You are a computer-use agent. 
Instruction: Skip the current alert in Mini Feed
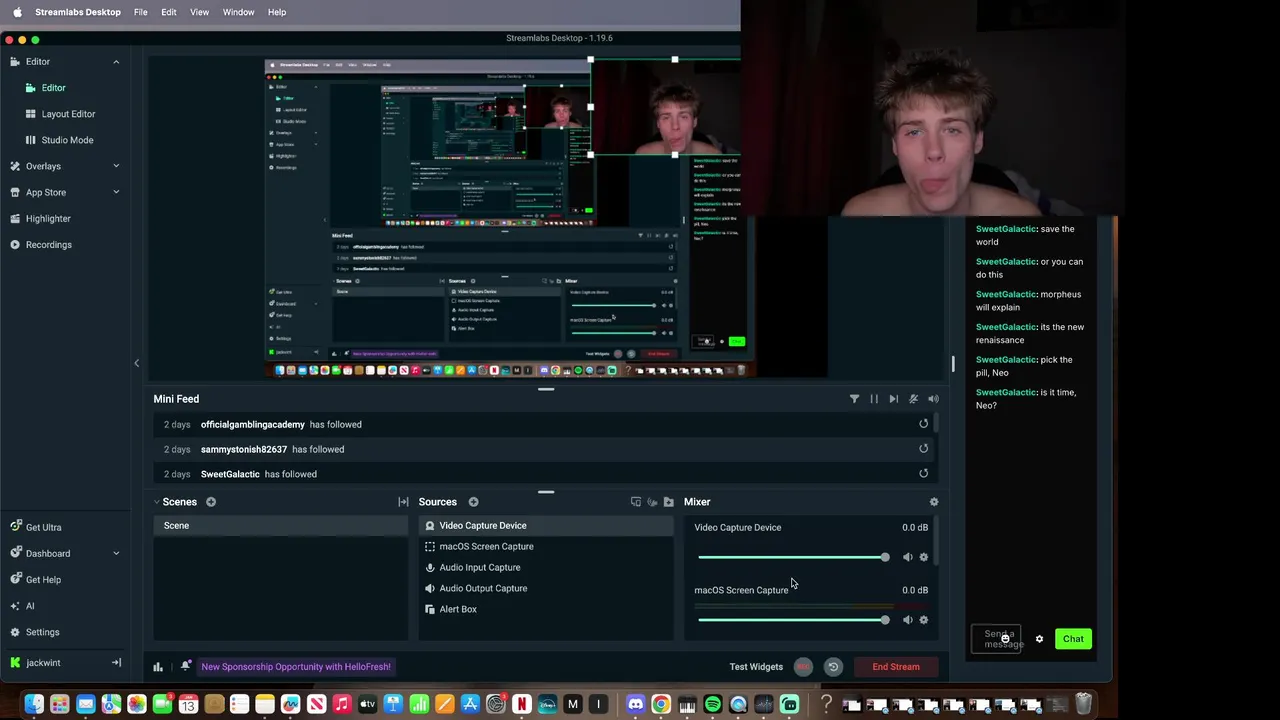[x=893, y=399]
